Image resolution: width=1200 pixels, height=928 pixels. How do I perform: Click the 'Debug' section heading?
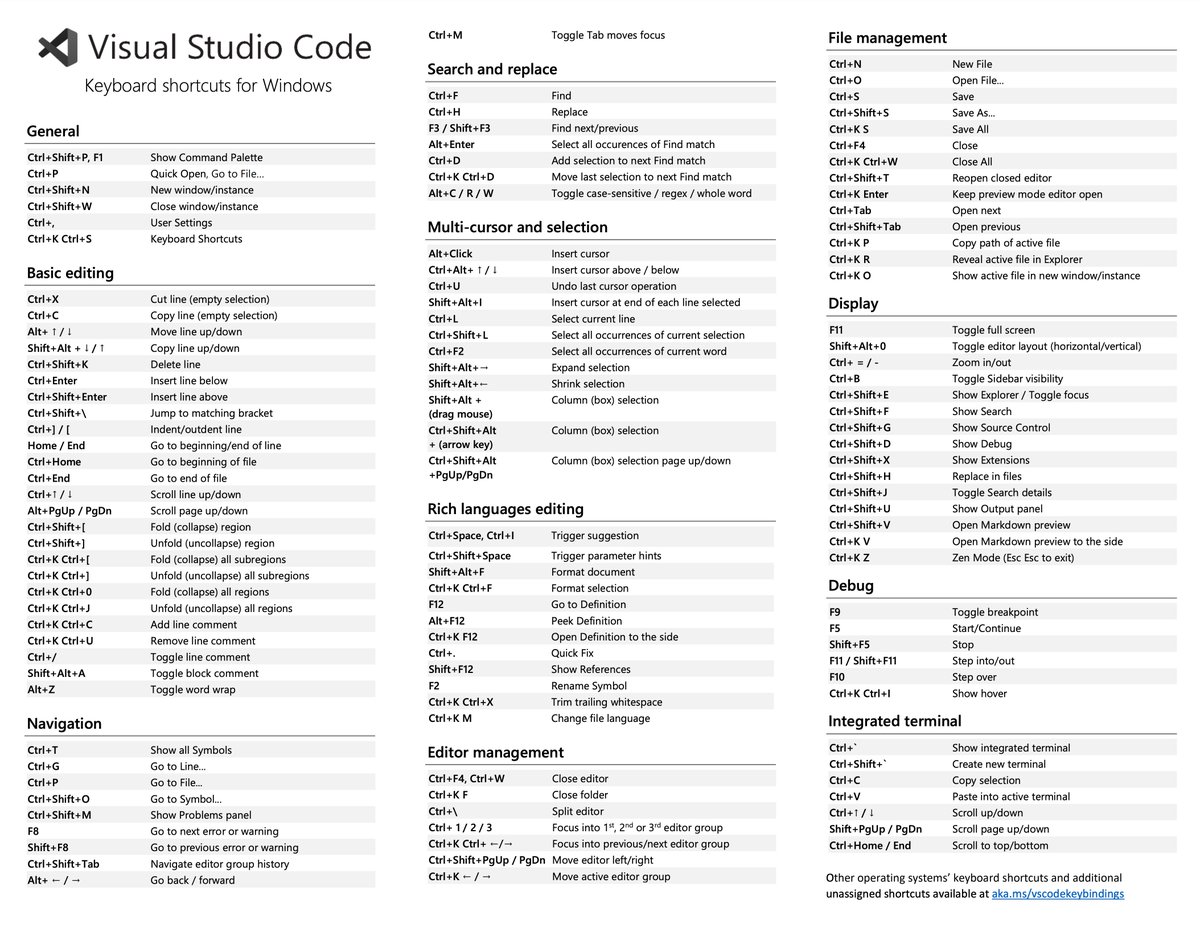tap(851, 585)
